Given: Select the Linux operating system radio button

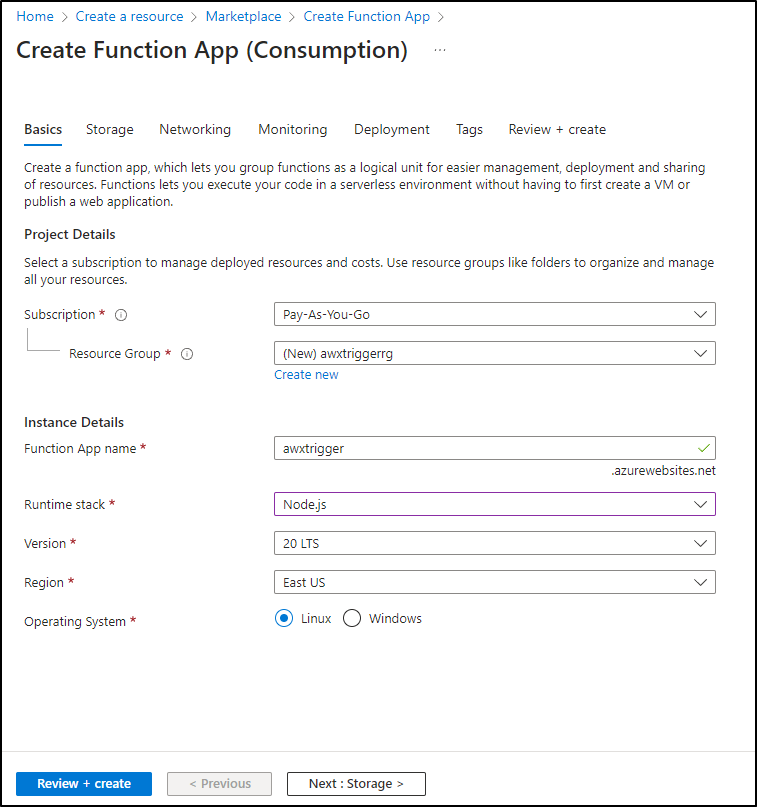Looking at the screenshot, I should coord(284,618).
